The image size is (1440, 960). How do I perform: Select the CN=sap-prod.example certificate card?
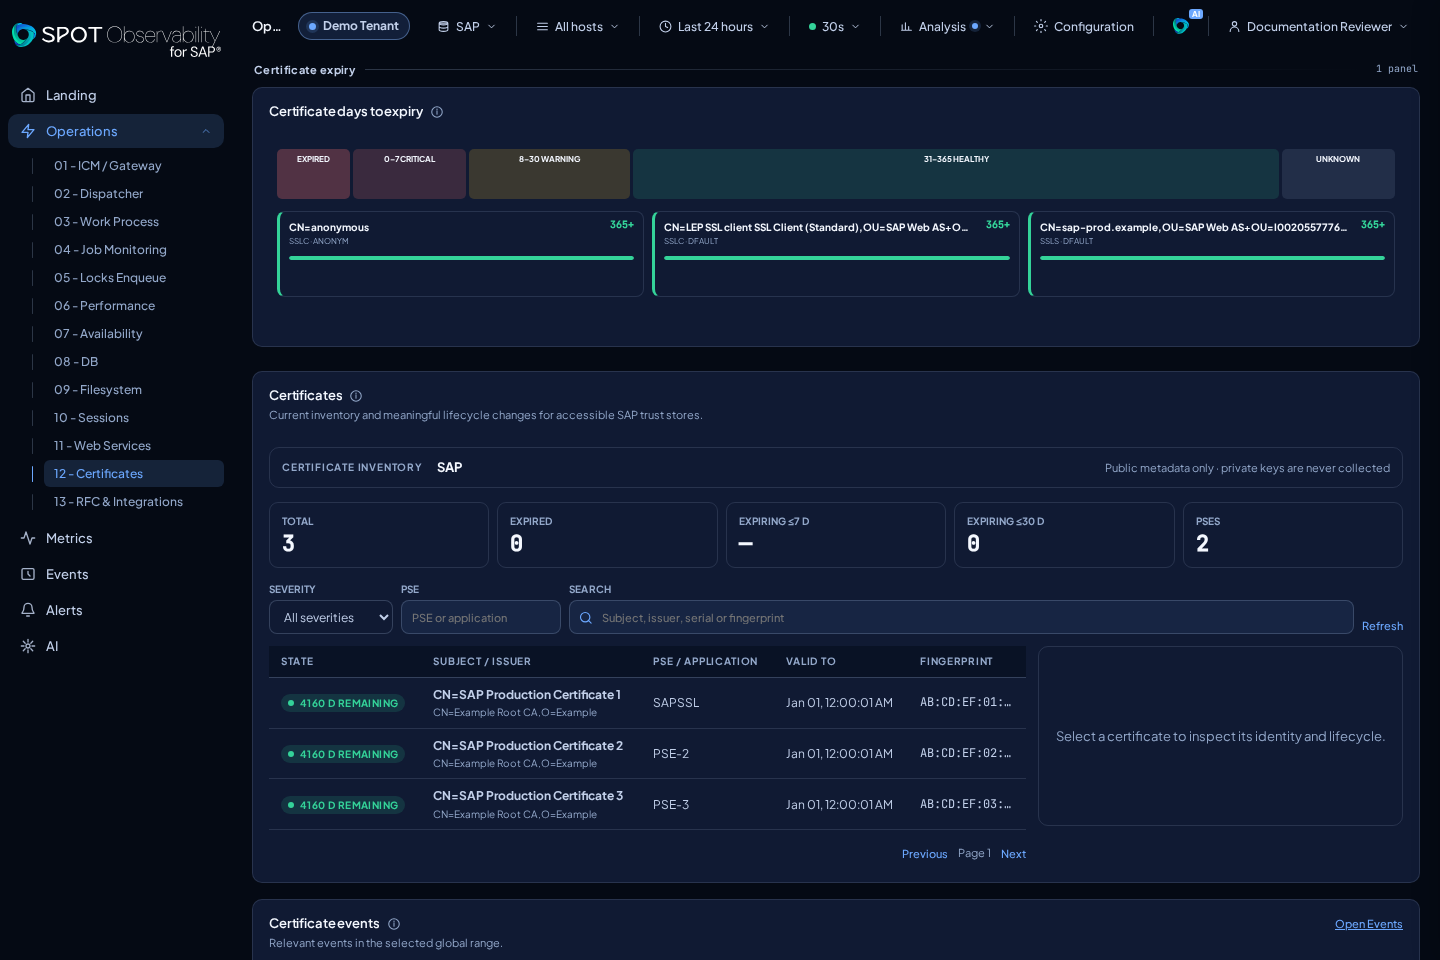tap(1211, 254)
